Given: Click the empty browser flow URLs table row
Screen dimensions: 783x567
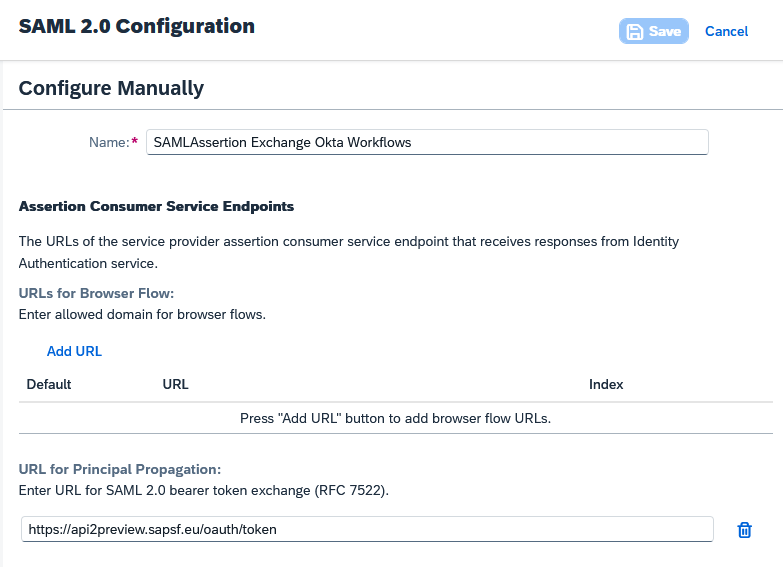Looking at the screenshot, I should [396, 418].
